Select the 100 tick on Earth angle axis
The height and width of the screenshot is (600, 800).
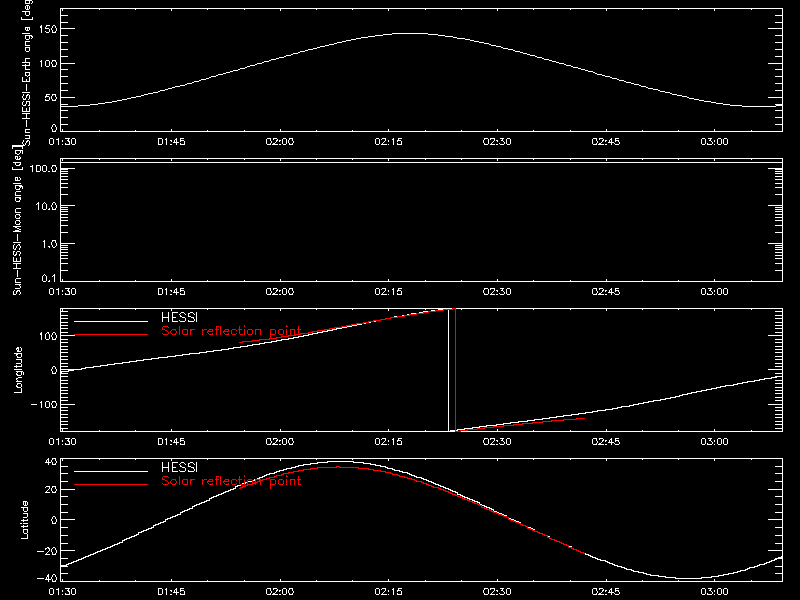(x=47, y=64)
